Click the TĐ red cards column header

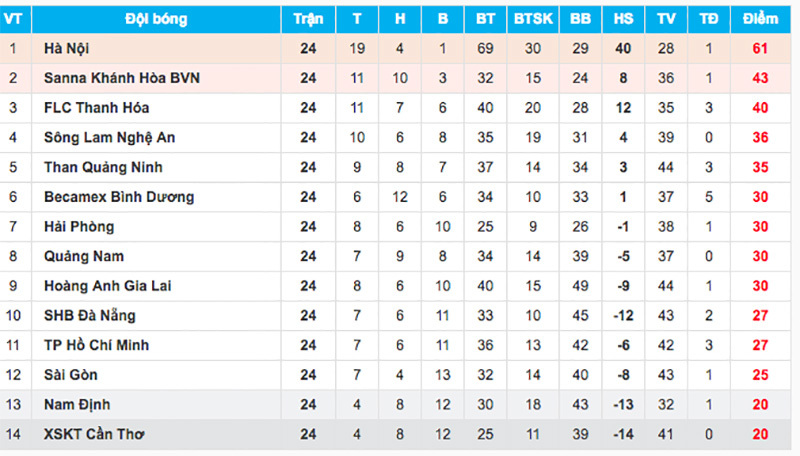click(x=709, y=19)
